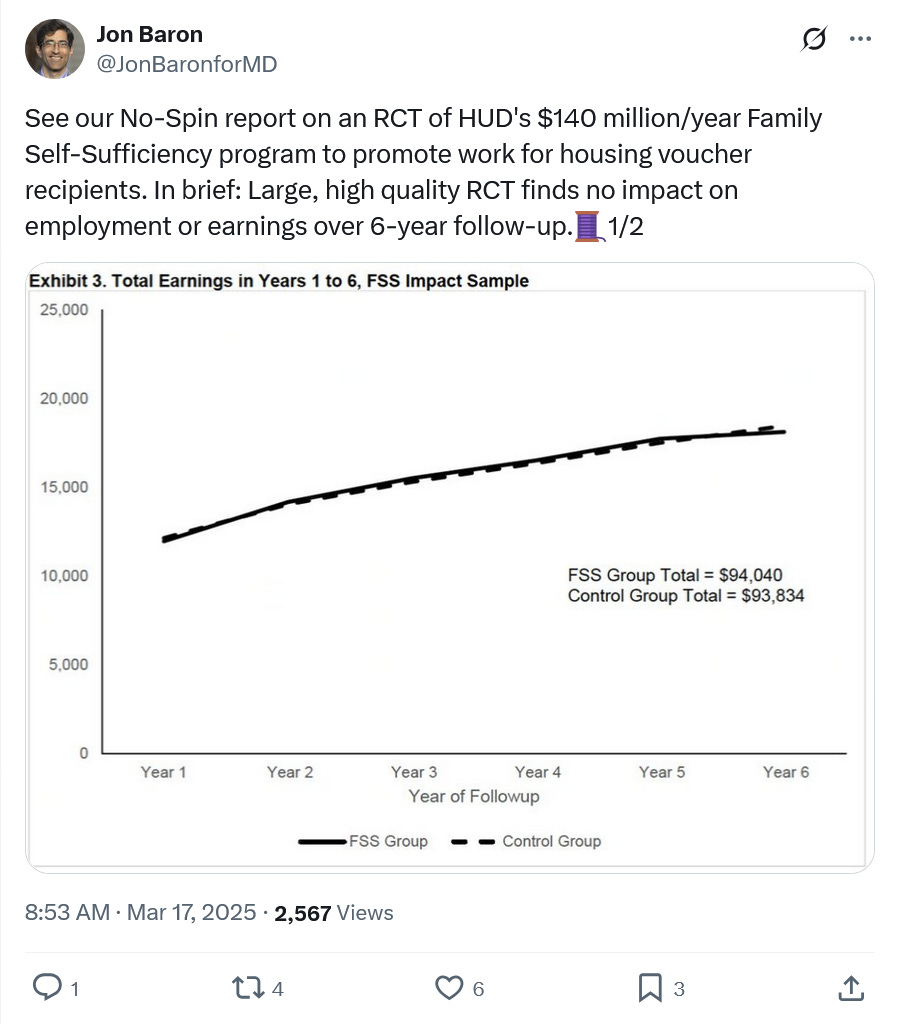898x1024 pixels.
Task: Click the 8:53 AM Mar 17, 2025 timestamp
Action: click(140, 912)
